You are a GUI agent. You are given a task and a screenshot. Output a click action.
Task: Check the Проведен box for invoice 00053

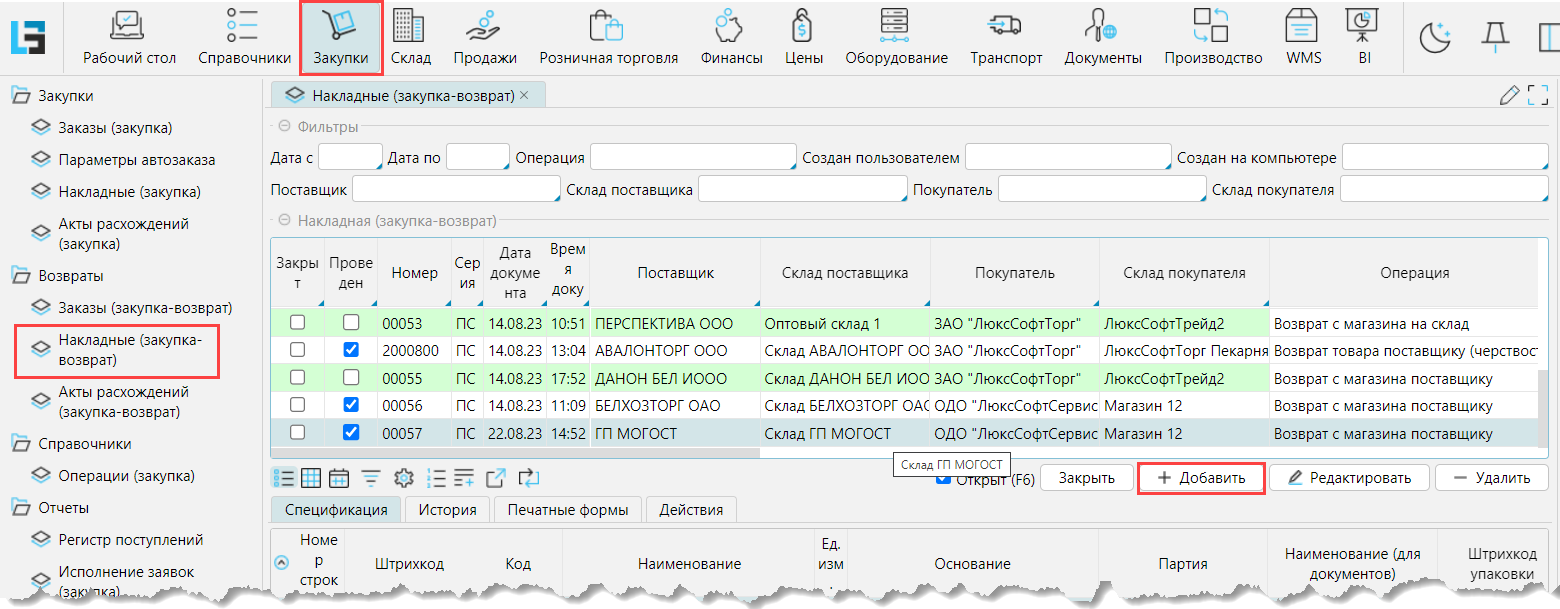pos(350,323)
